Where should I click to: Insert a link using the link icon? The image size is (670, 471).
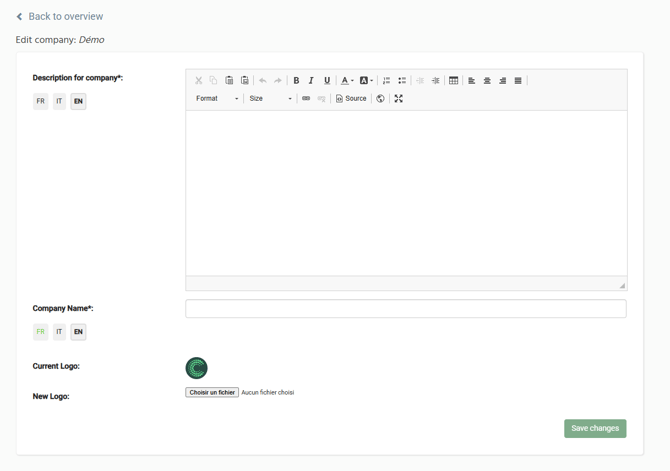point(306,99)
